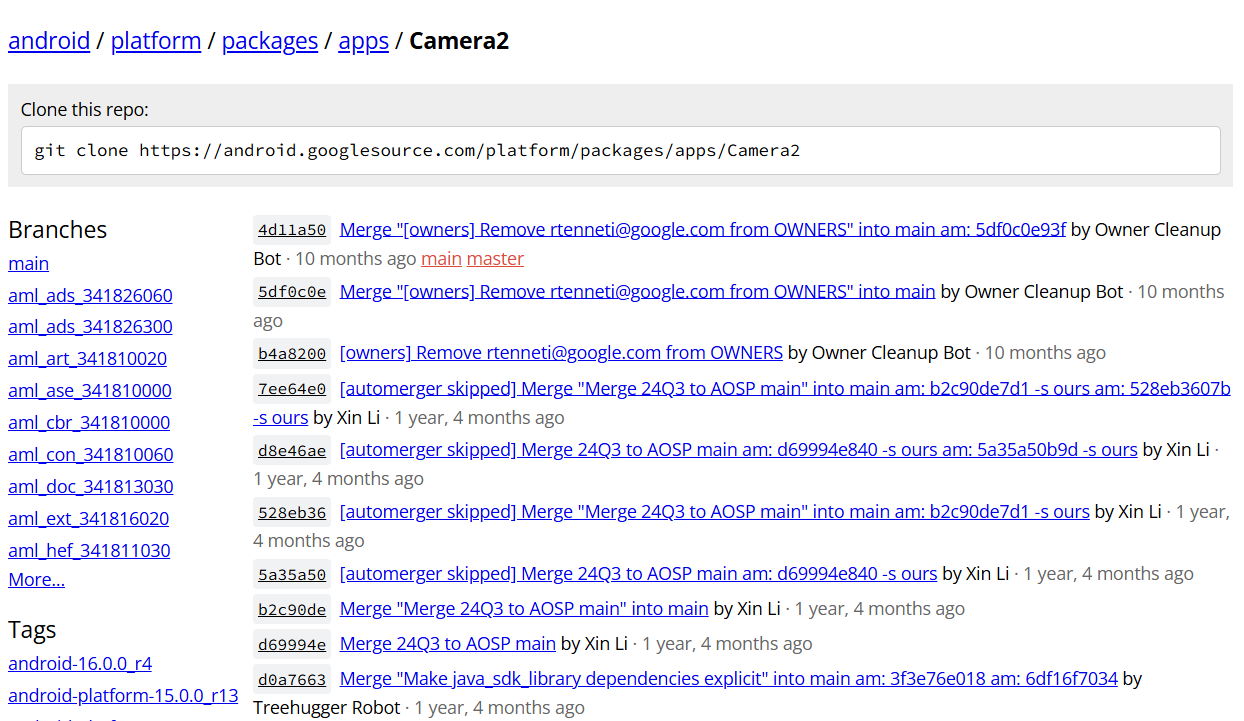Open branch aml_cbr_341810000
The width and height of the screenshot is (1244, 721).
[89, 423]
